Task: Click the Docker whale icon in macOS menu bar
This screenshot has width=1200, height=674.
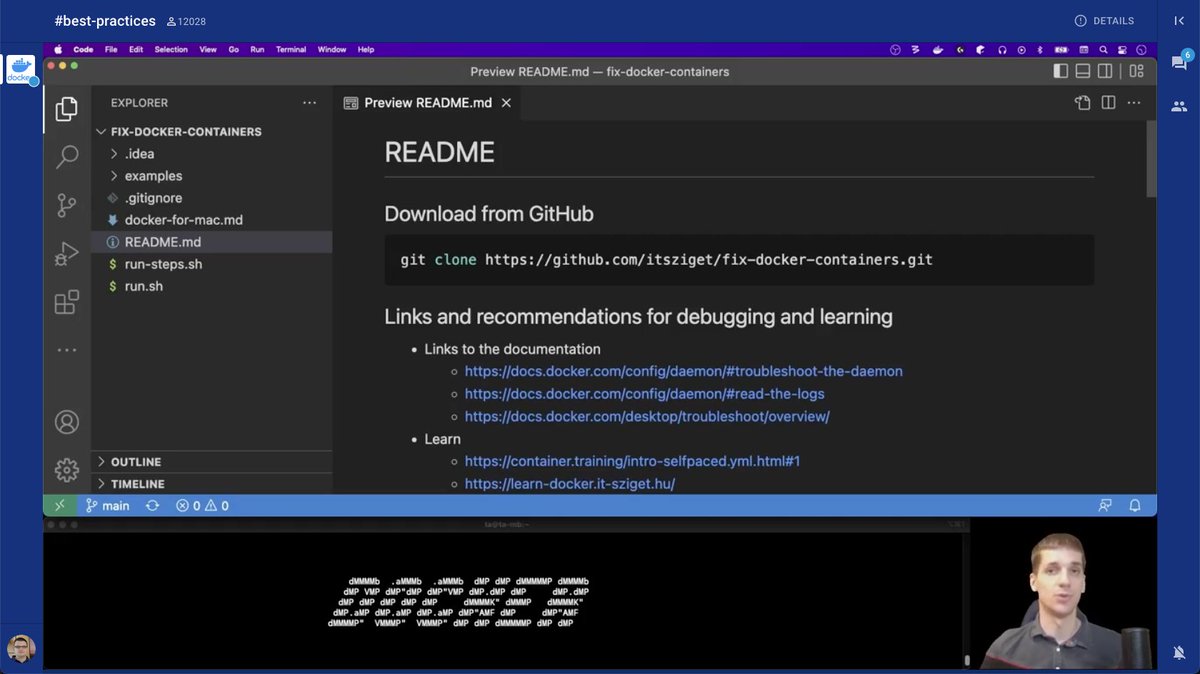Action: coord(938,49)
